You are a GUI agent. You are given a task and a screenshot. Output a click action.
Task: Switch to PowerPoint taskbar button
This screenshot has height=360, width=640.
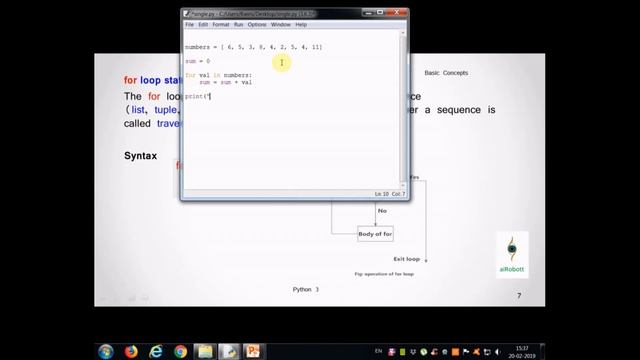pos(254,351)
